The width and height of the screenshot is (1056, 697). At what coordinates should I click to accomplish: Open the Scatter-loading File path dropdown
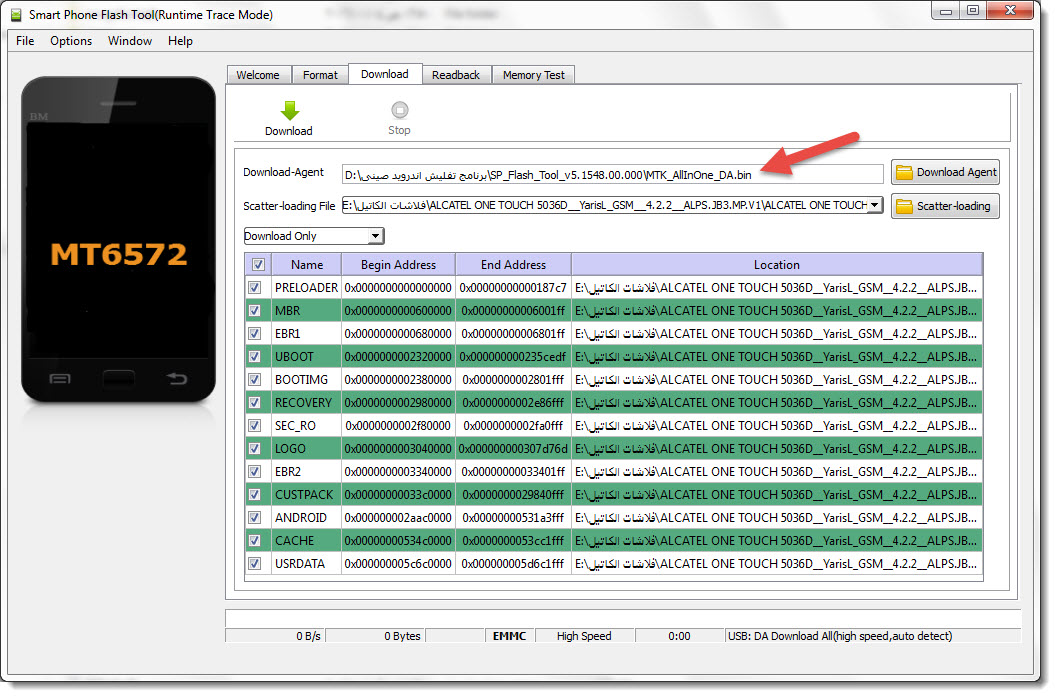pos(875,205)
